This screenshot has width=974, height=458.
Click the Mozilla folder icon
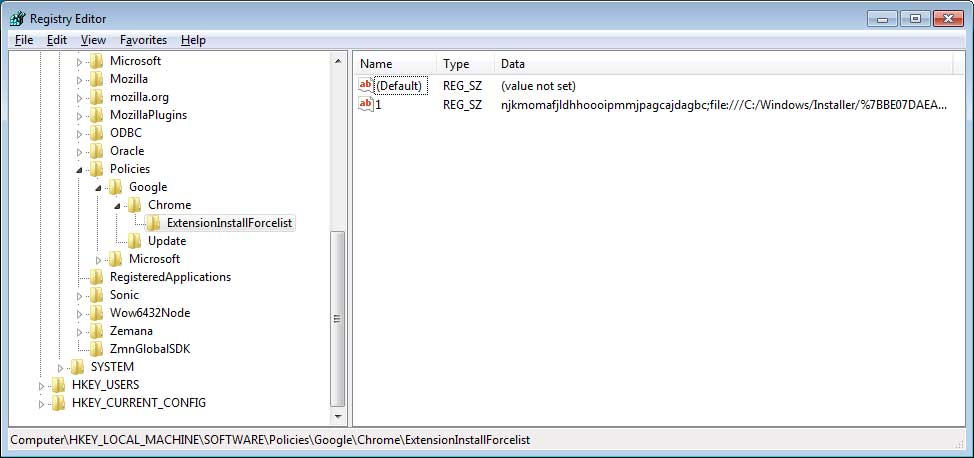96,79
